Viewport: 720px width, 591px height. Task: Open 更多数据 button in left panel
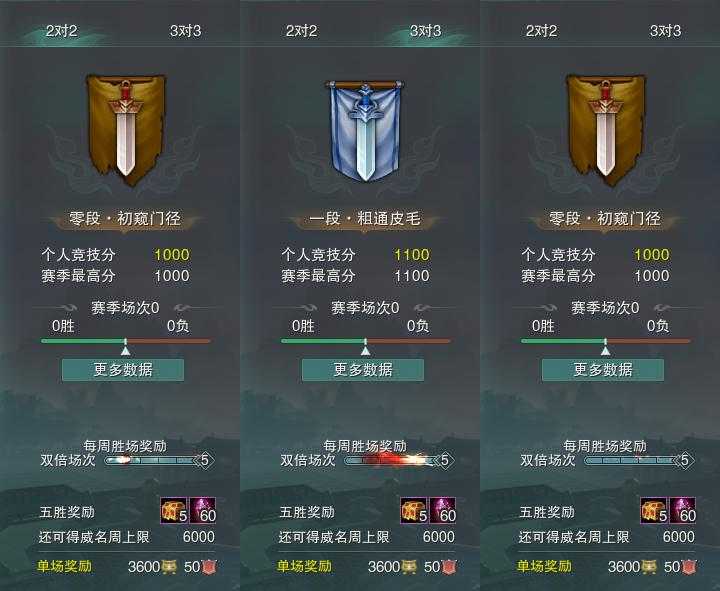pyautogui.click(x=123, y=370)
